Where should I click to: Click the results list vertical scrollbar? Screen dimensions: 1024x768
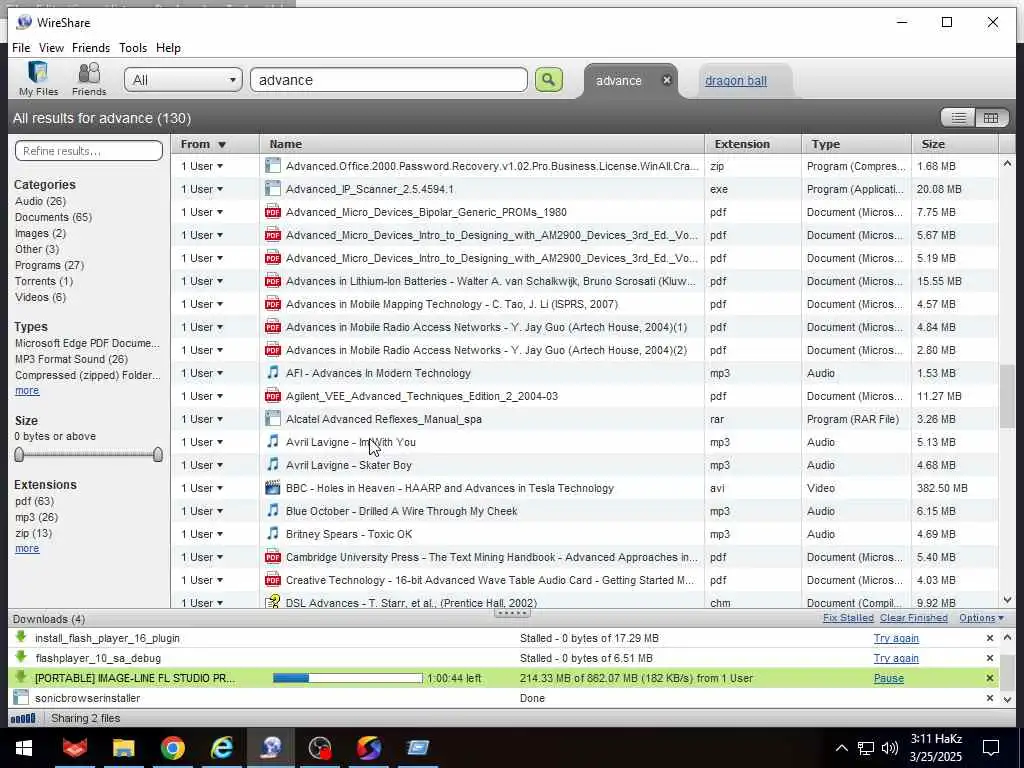tap(1006, 396)
